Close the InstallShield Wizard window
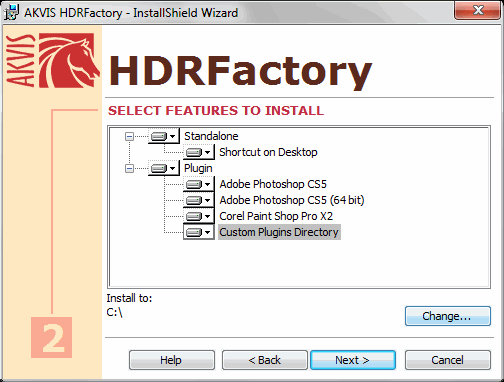 tap(478, 10)
